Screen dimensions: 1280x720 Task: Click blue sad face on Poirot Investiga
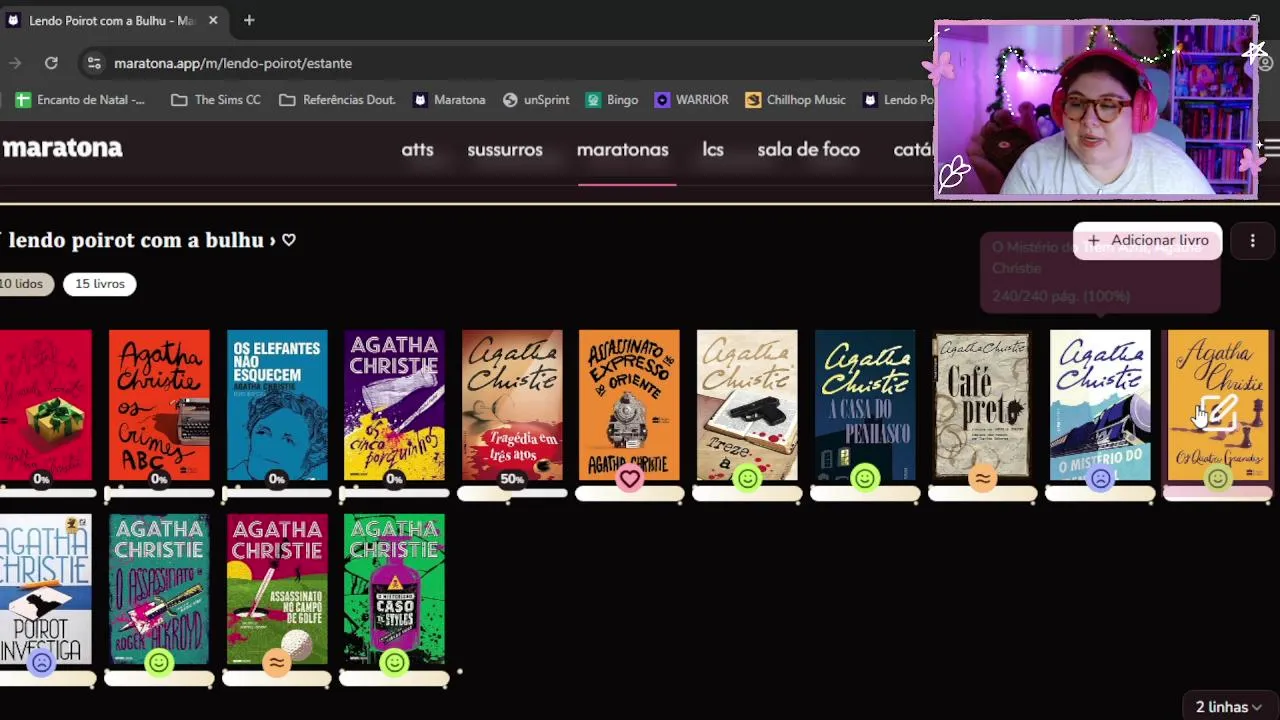(41, 663)
